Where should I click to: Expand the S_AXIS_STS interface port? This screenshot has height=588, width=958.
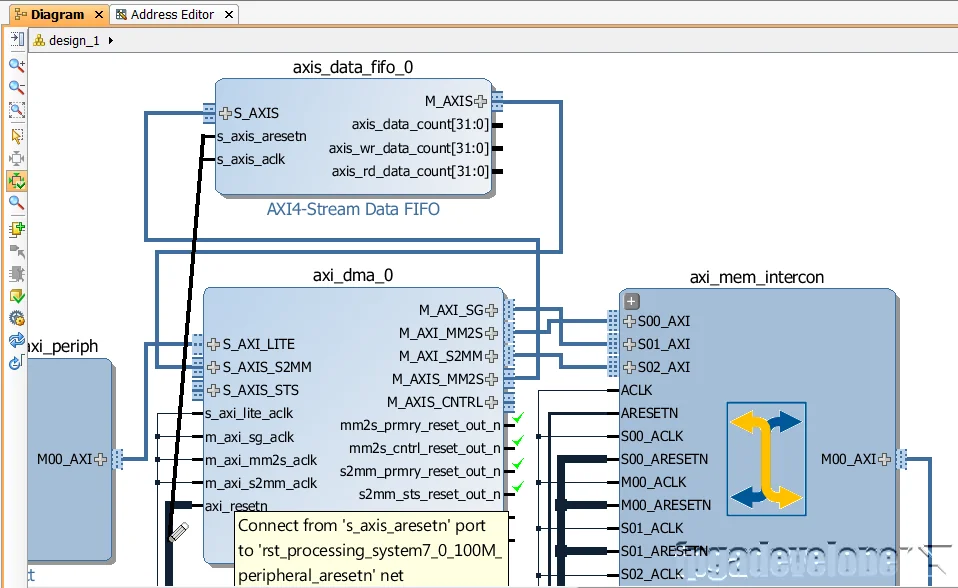pyautogui.click(x=213, y=390)
